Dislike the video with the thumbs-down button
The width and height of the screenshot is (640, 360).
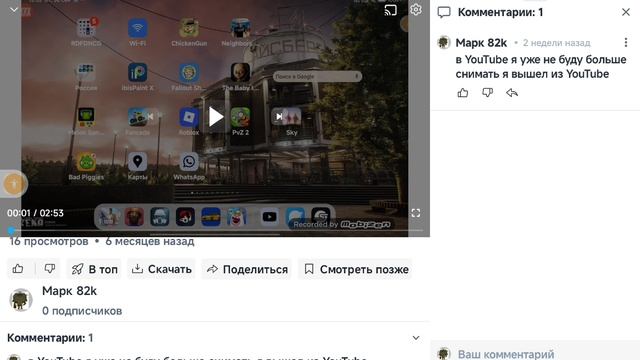pos(49,269)
